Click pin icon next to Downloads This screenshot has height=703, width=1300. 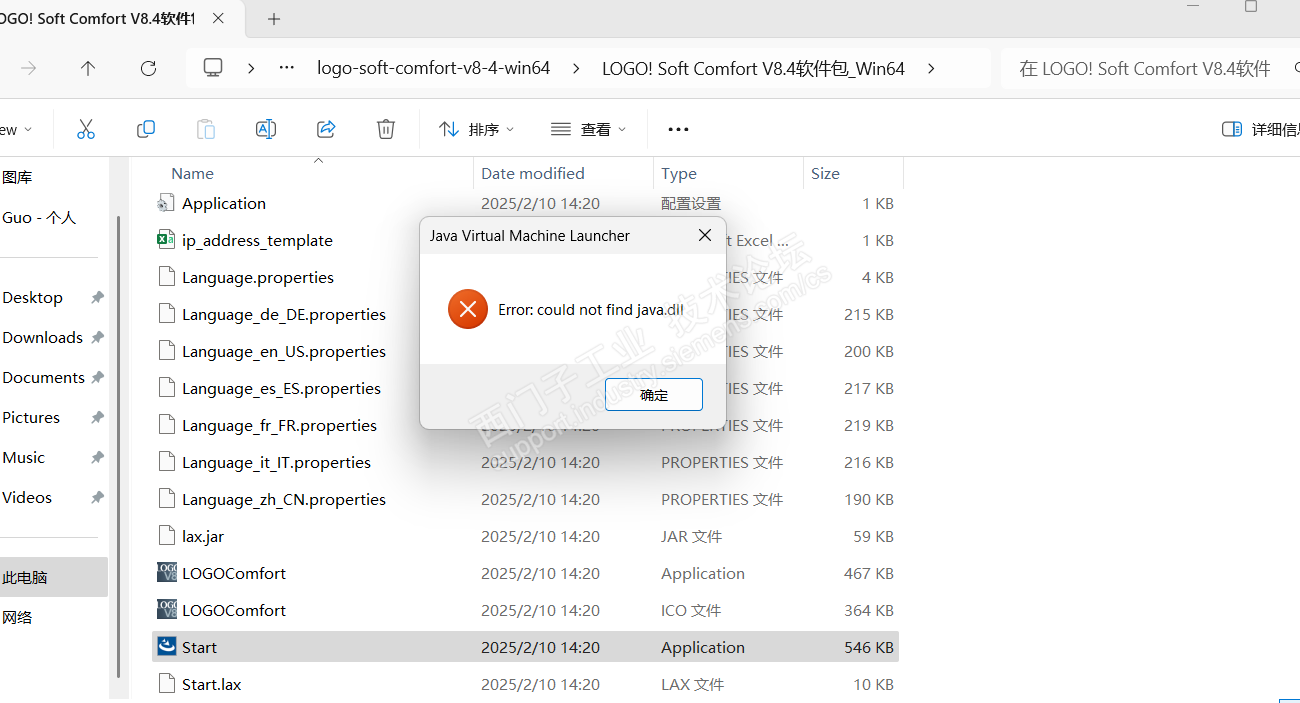coord(97,338)
